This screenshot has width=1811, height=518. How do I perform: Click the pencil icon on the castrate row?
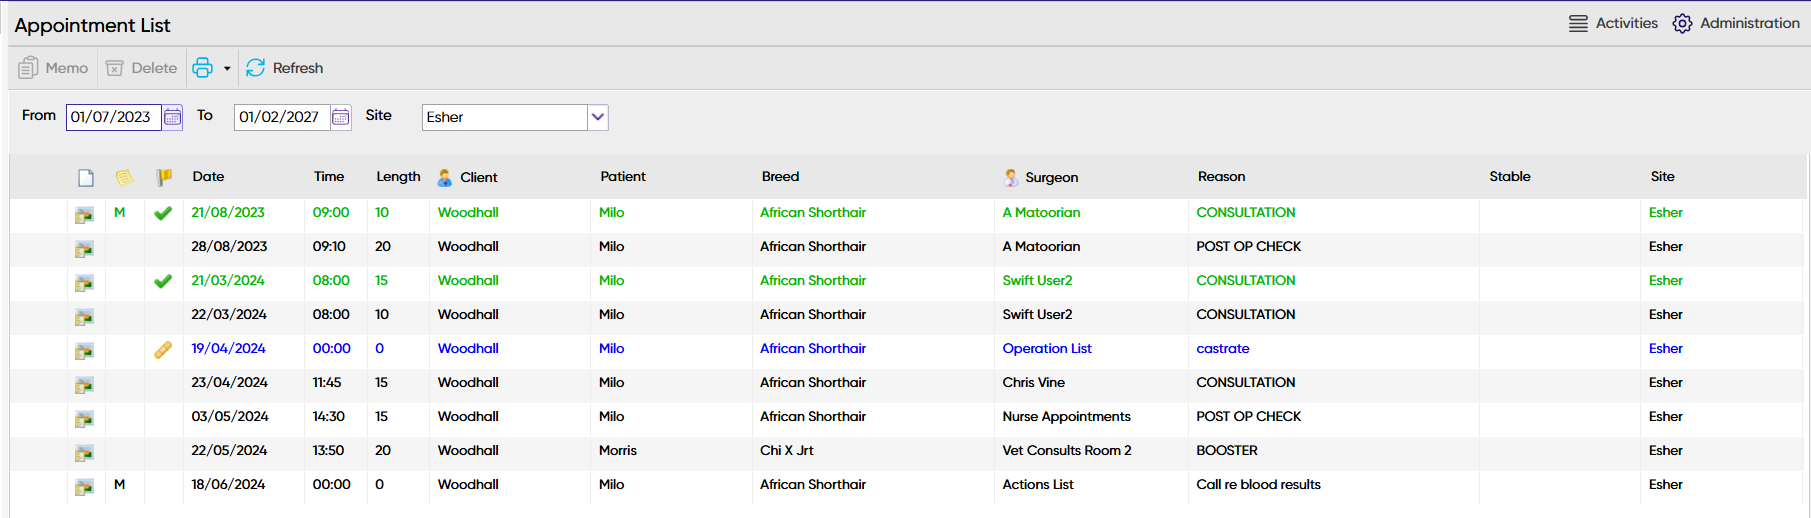163,350
